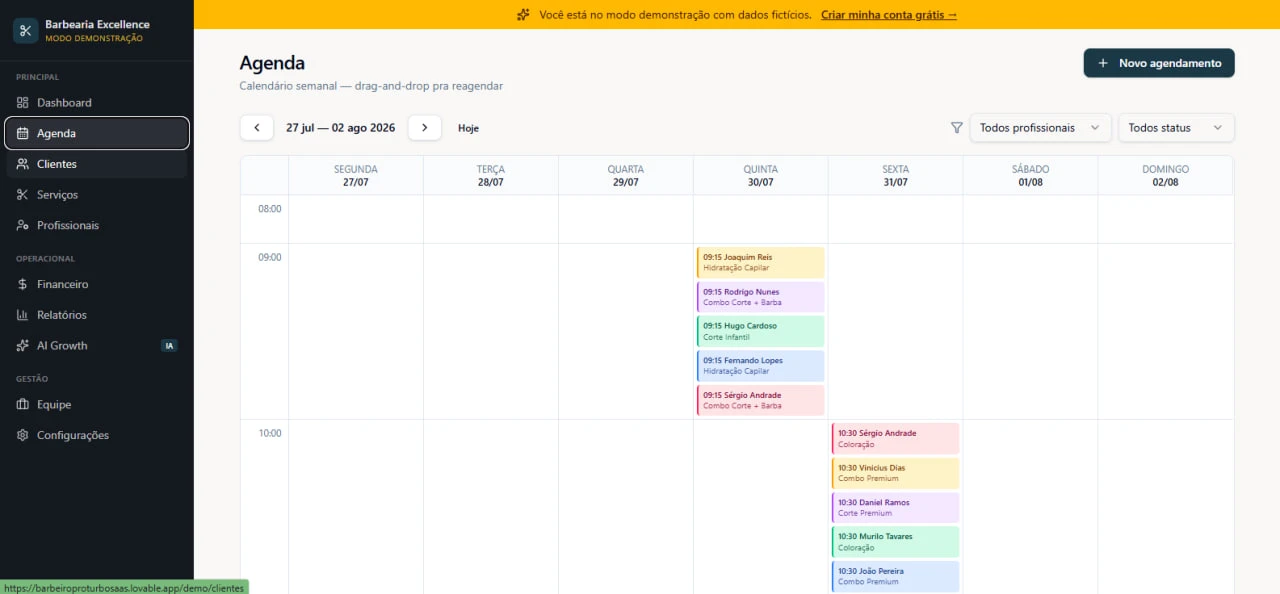Go to next week arrow
The height and width of the screenshot is (594, 1280).
click(x=425, y=128)
